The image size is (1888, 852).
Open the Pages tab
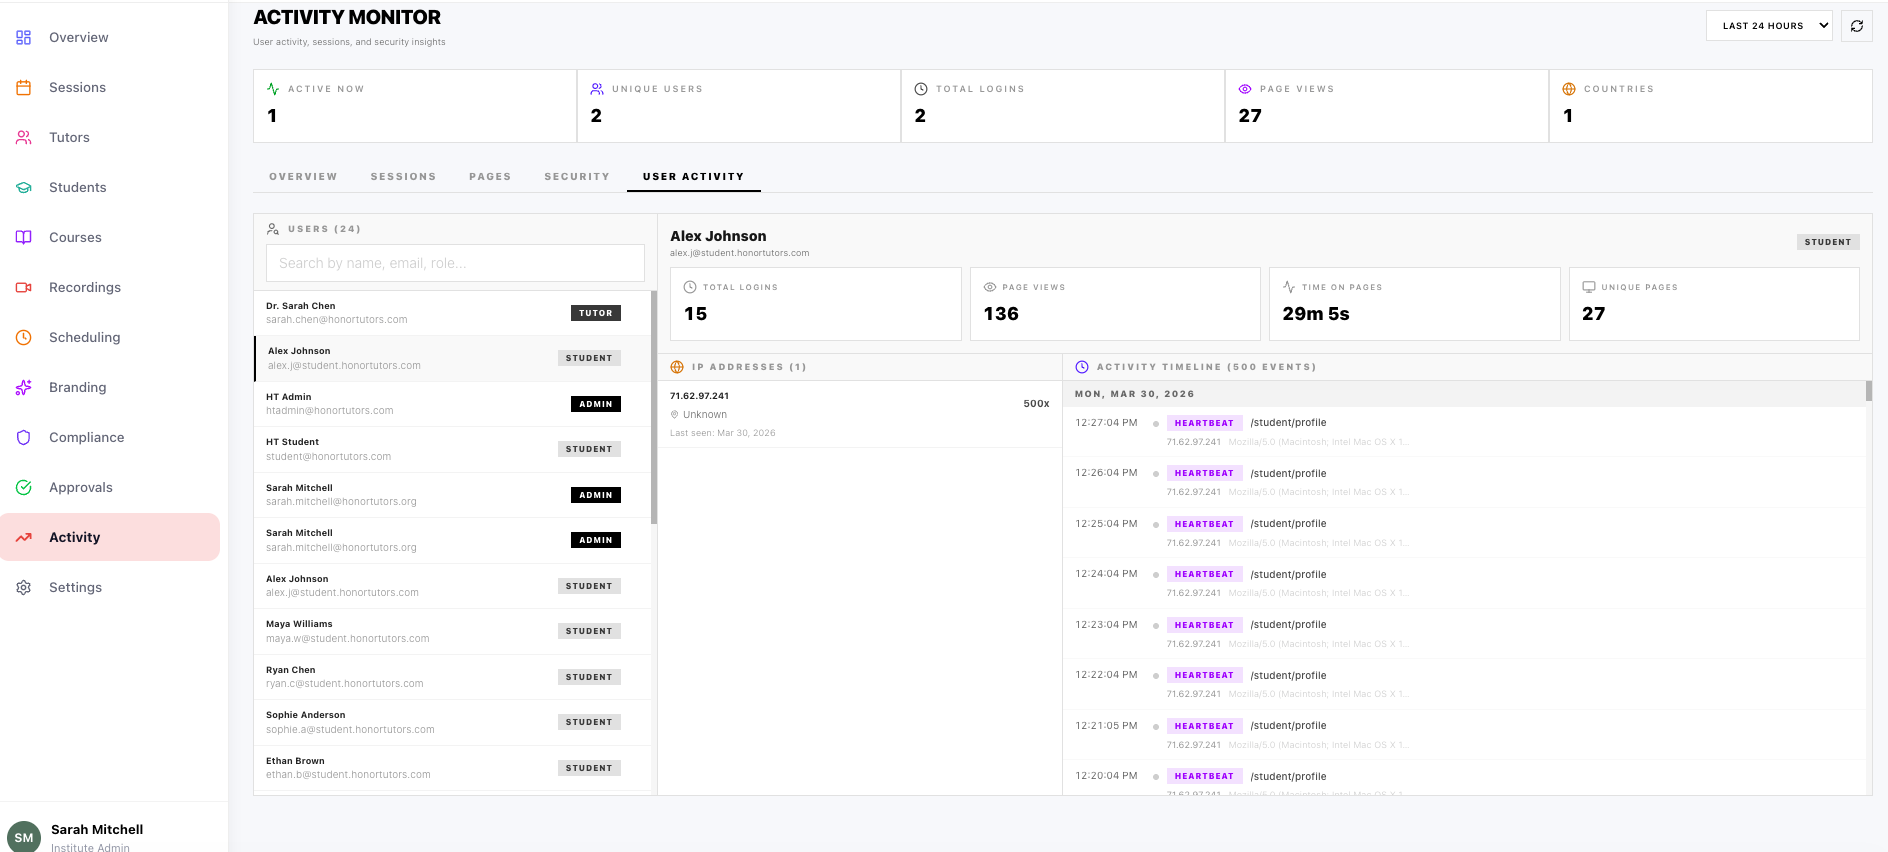click(x=490, y=177)
